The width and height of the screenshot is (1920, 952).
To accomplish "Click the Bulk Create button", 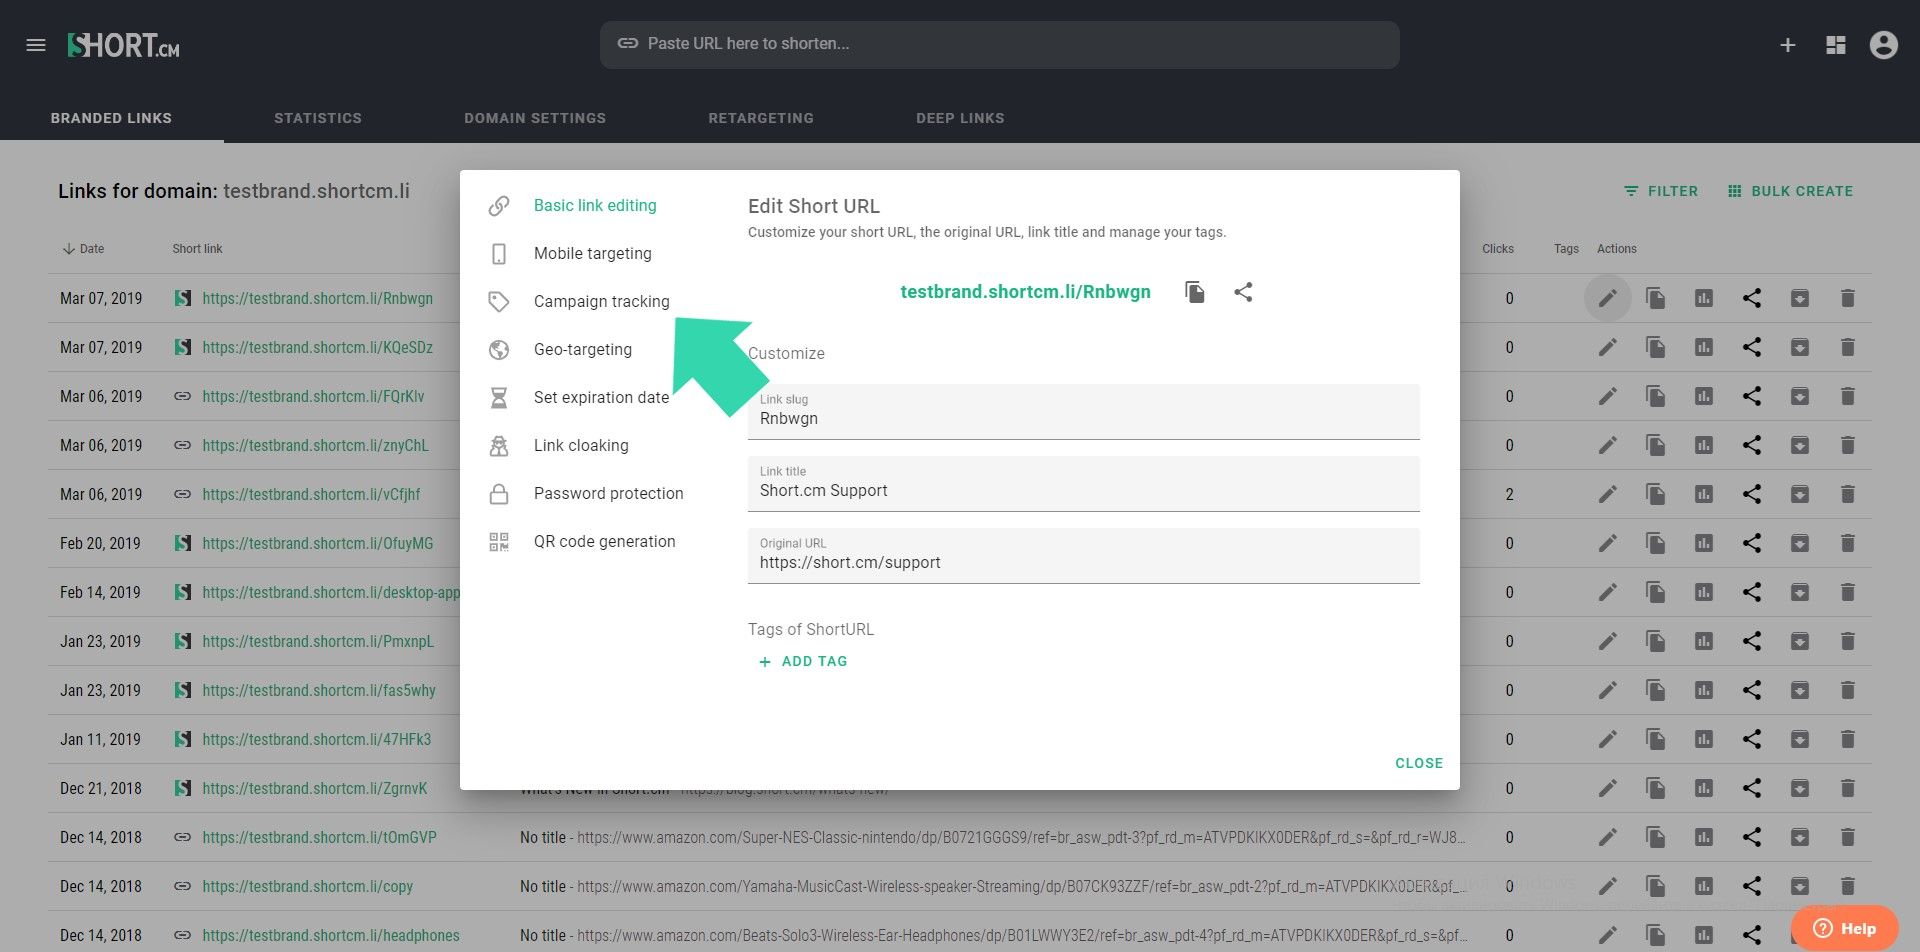I will click(x=1790, y=191).
